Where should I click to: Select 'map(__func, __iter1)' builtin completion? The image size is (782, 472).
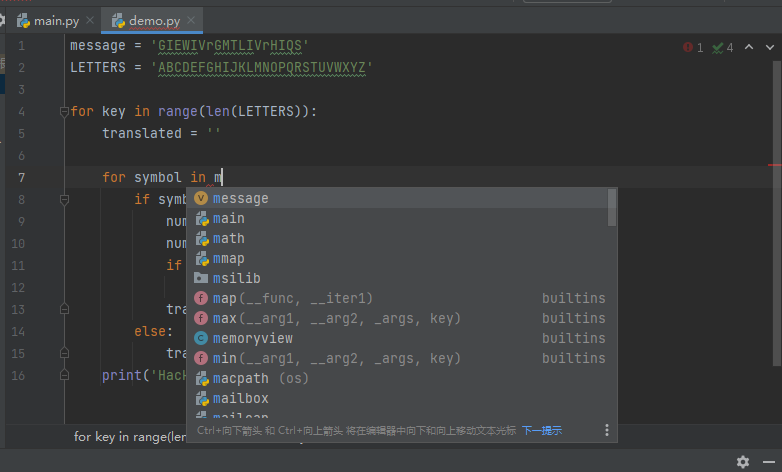tap(396, 298)
